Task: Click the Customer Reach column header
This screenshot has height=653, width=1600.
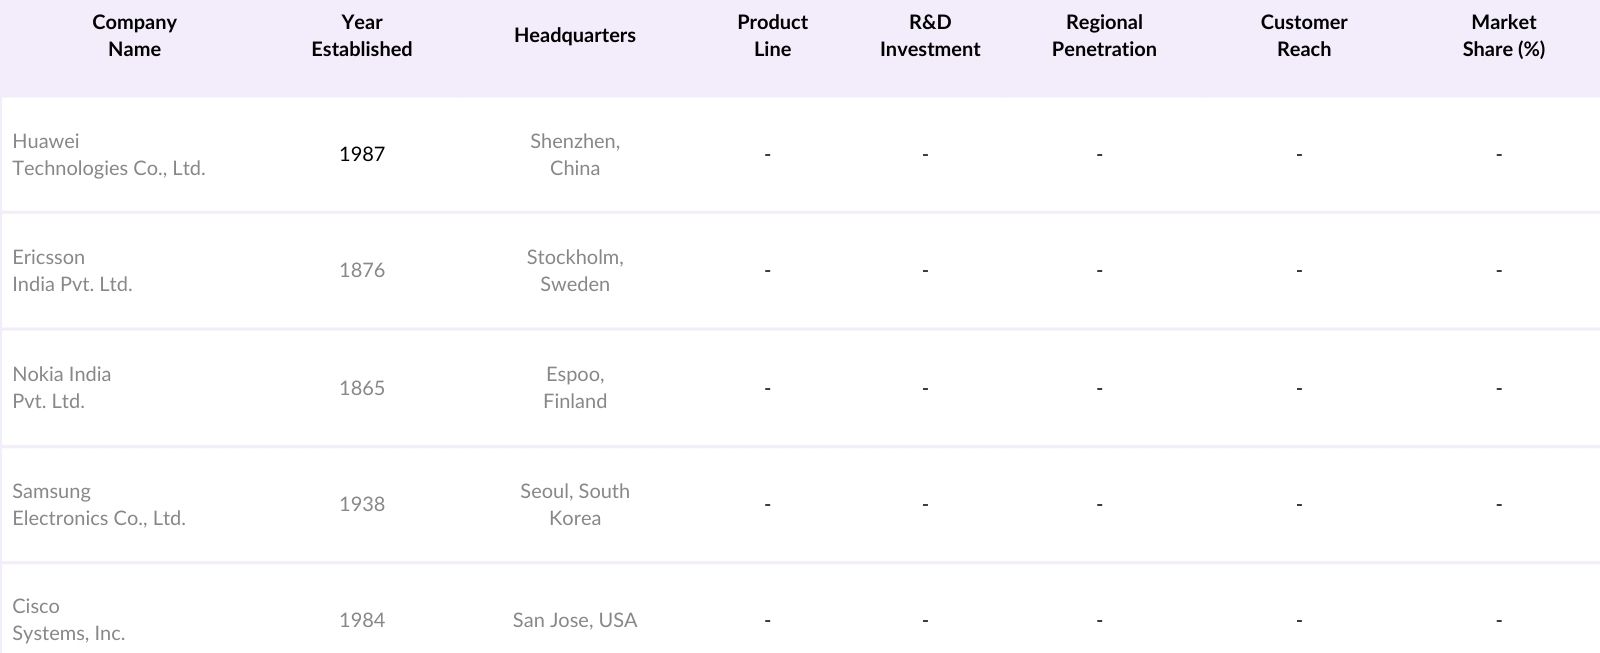Action: coord(1303,36)
